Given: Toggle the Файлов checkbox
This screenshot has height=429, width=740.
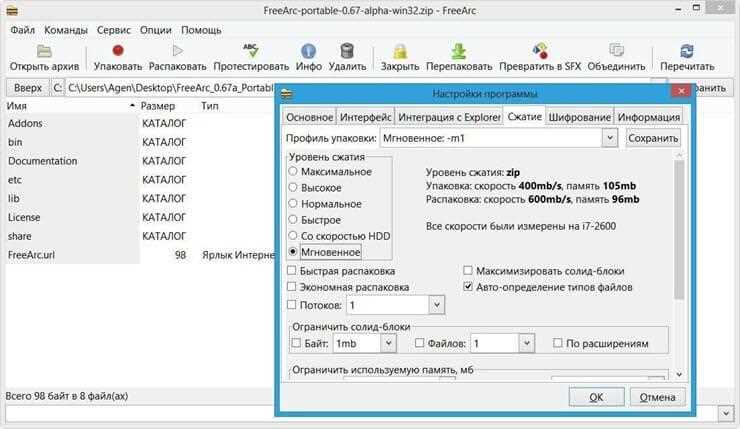Looking at the screenshot, I should tap(420, 343).
